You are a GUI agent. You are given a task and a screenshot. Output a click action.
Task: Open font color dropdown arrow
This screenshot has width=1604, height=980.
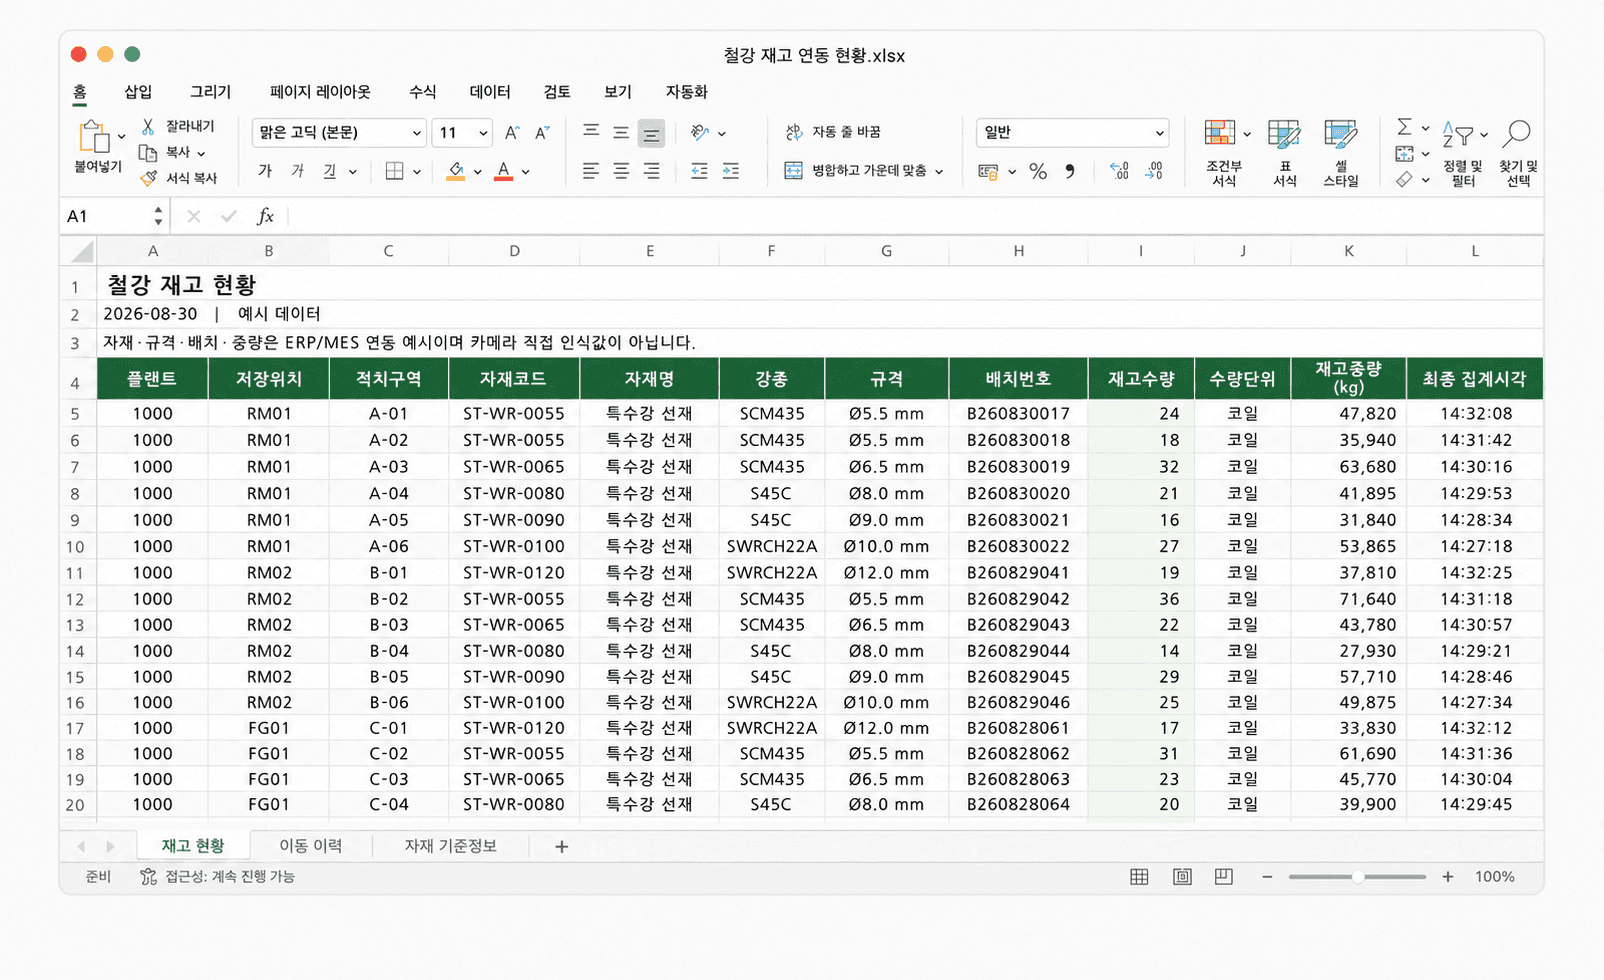pyautogui.click(x=526, y=172)
